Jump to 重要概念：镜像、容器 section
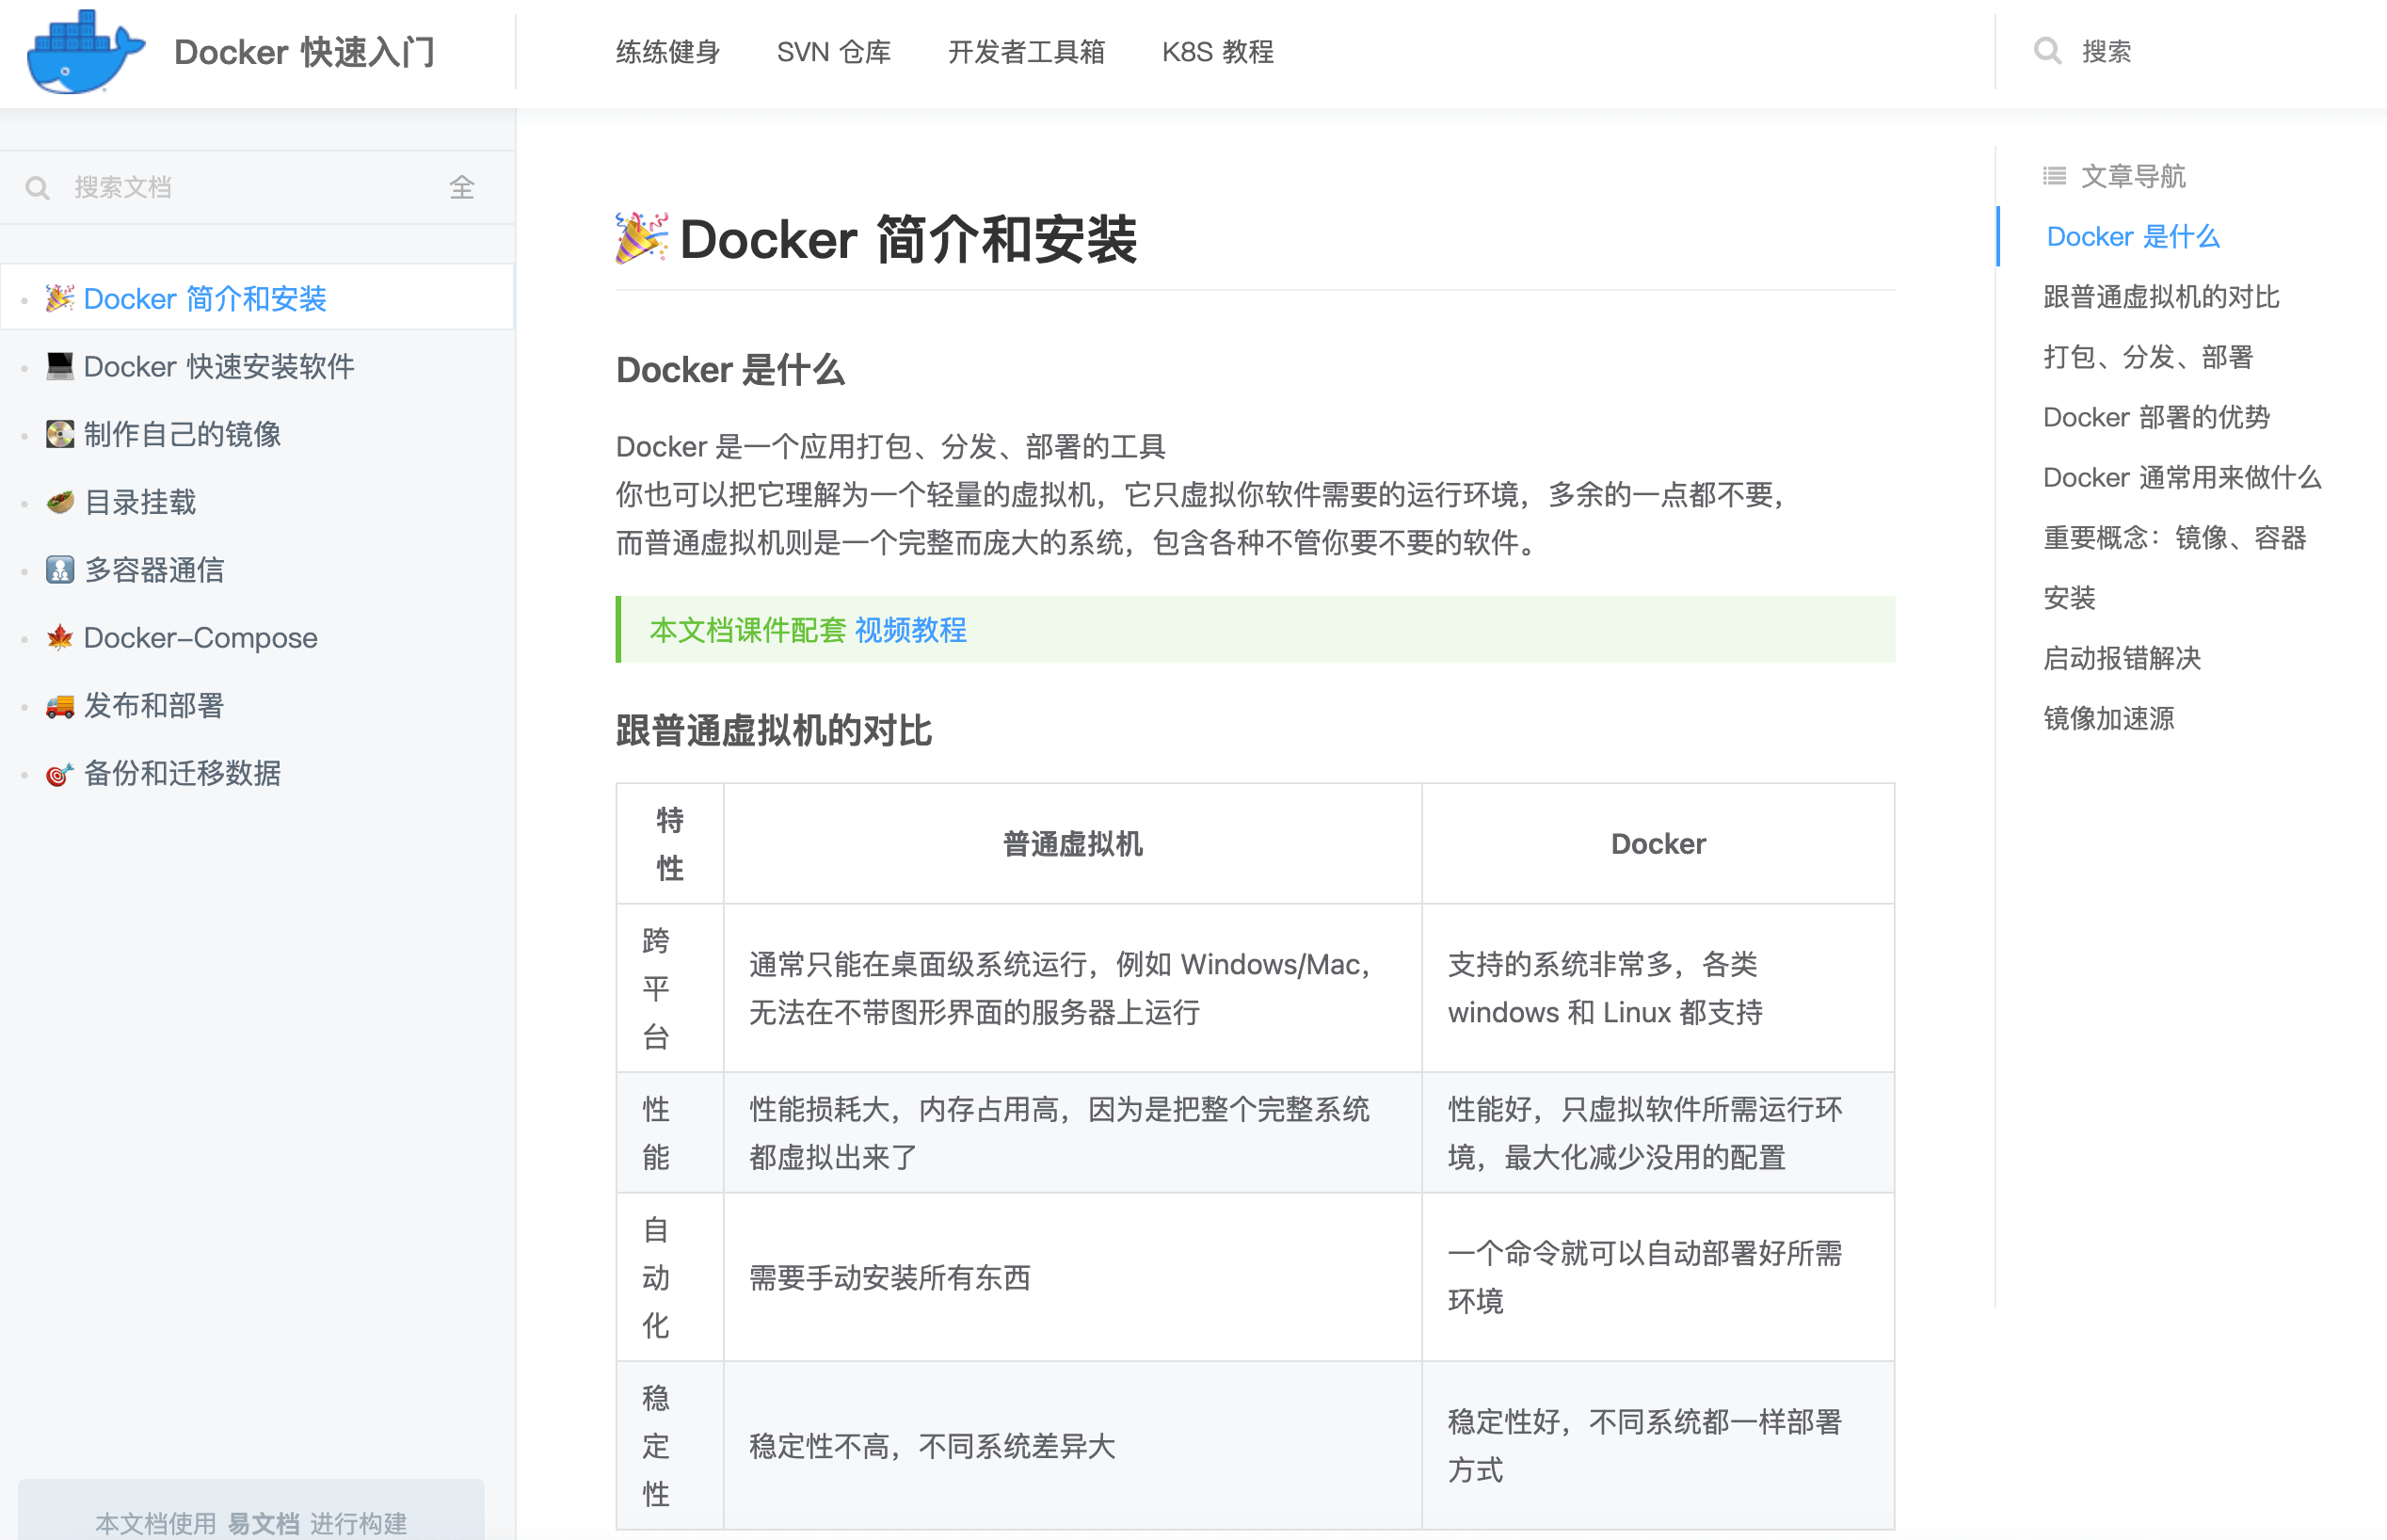2387x1540 pixels. 2174,538
